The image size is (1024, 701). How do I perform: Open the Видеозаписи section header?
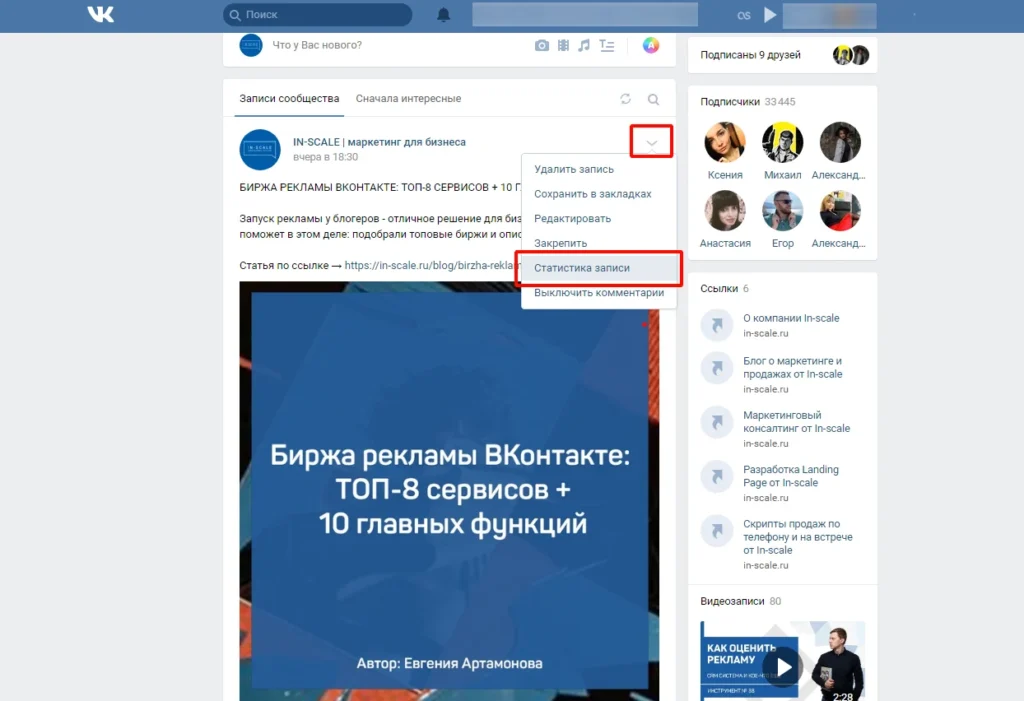pyautogui.click(x=740, y=601)
